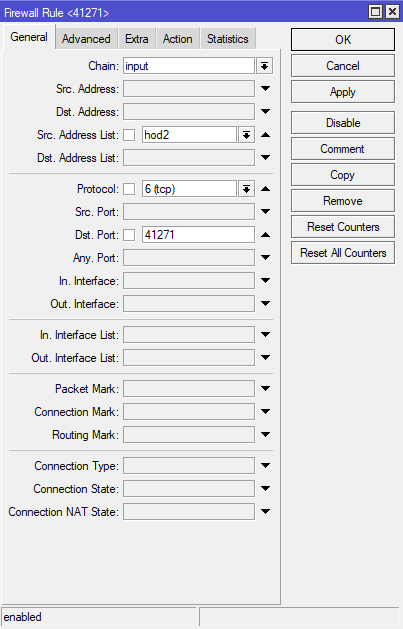Expand the Dst. Address field arrow
This screenshot has height=629, width=403.
[265, 112]
